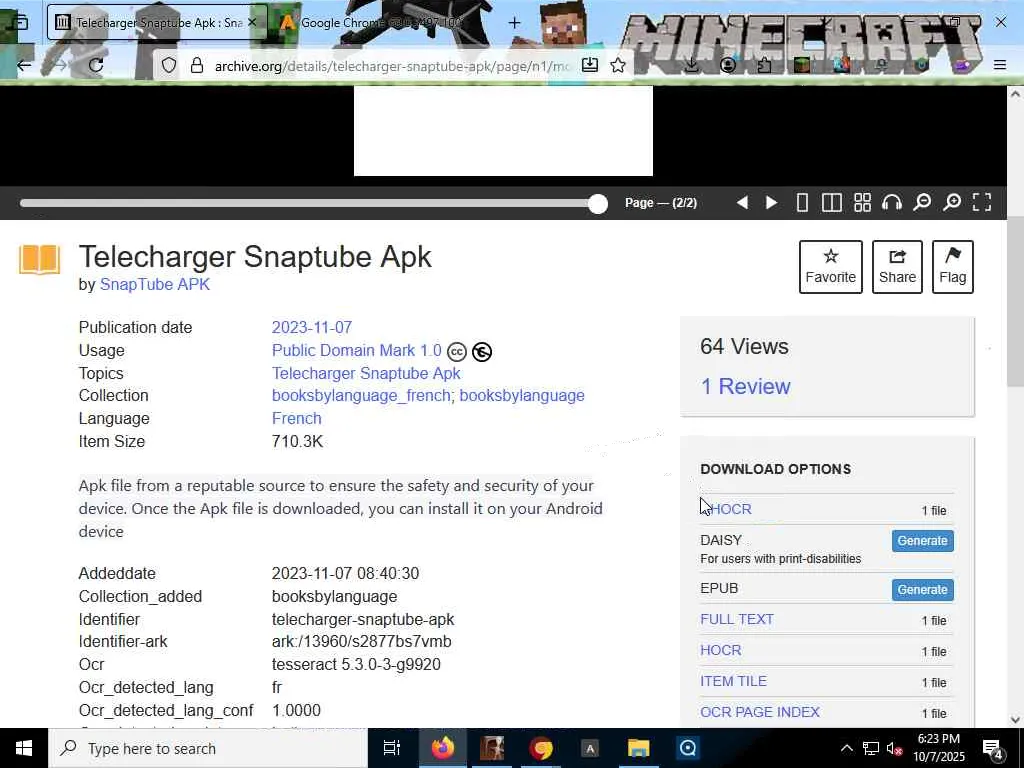Open the booksbylanguage_french collection

click(x=361, y=396)
